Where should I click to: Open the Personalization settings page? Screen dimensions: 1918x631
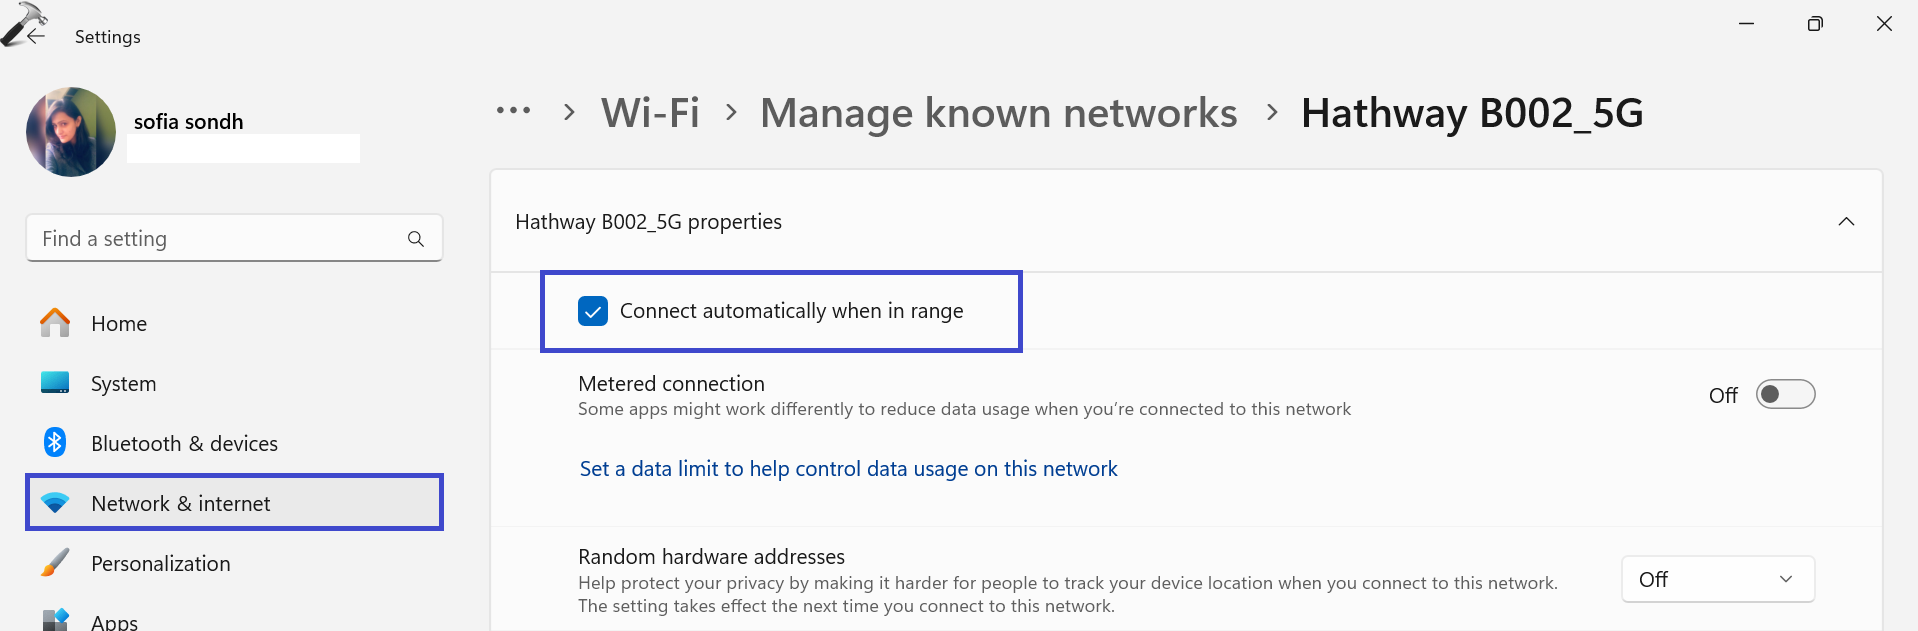point(160,563)
